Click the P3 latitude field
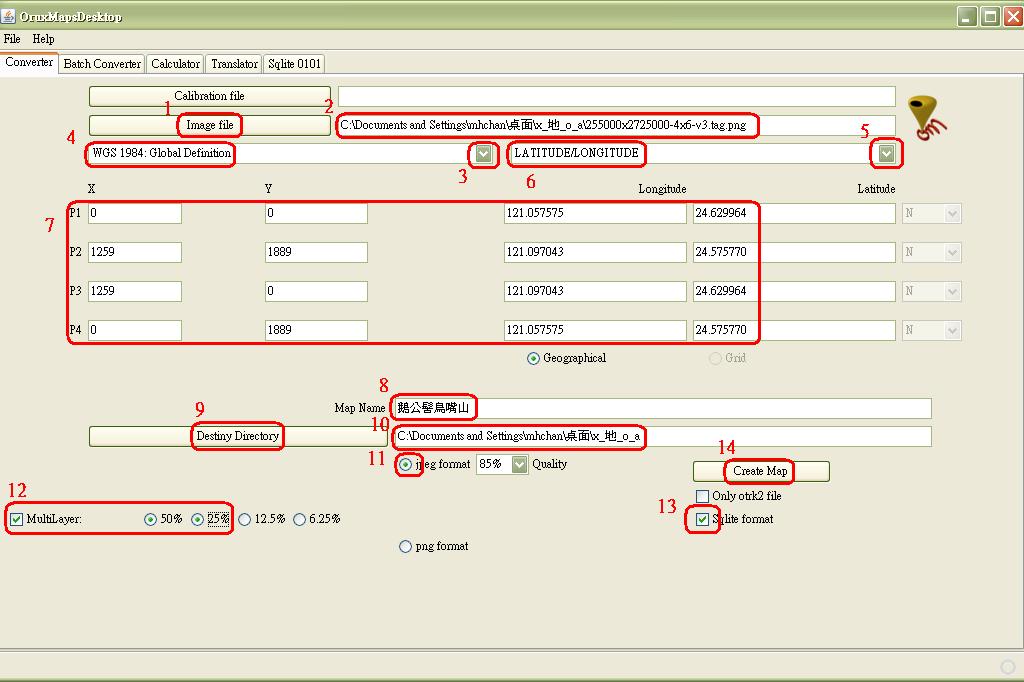This screenshot has width=1024, height=682. pos(794,291)
